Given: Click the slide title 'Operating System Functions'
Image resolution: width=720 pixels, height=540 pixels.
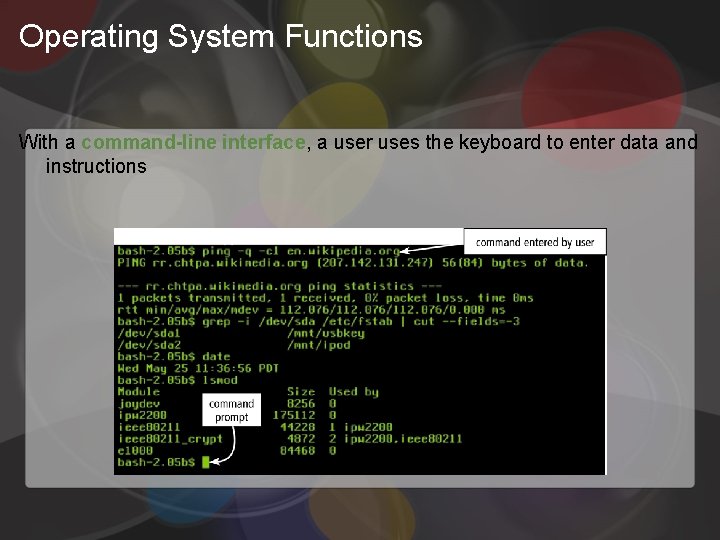Looking at the screenshot, I should 220,36.
